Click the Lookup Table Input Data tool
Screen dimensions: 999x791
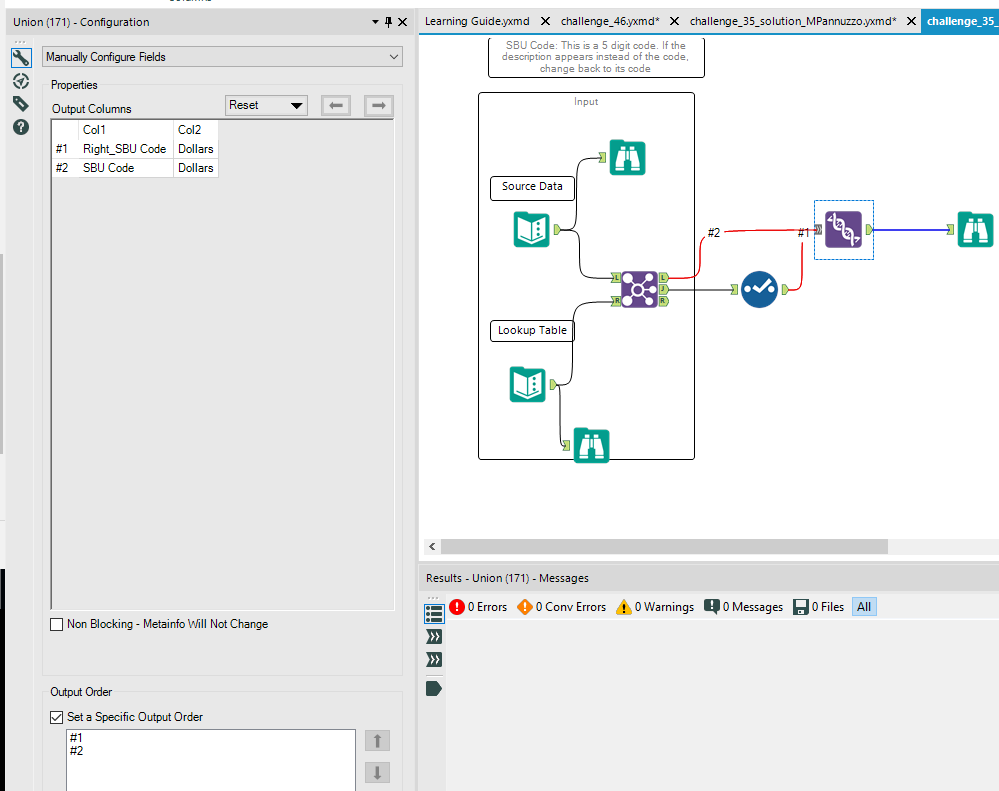coord(527,384)
